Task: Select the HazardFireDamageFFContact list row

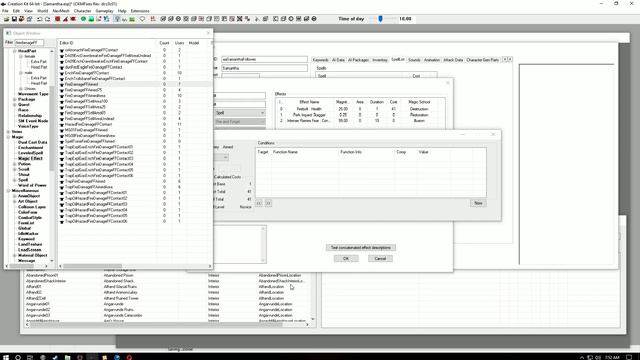Action: click(x=135, y=124)
